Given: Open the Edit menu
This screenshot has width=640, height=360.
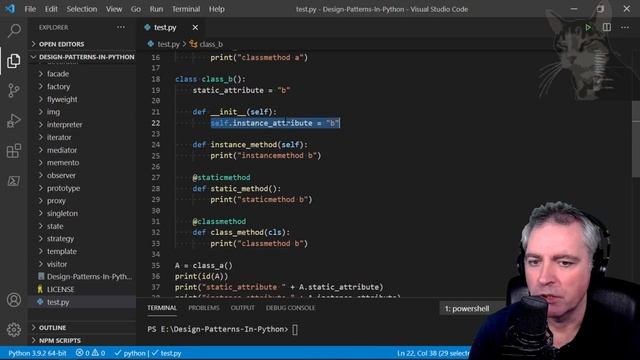Looking at the screenshot, I should [x=51, y=9].
